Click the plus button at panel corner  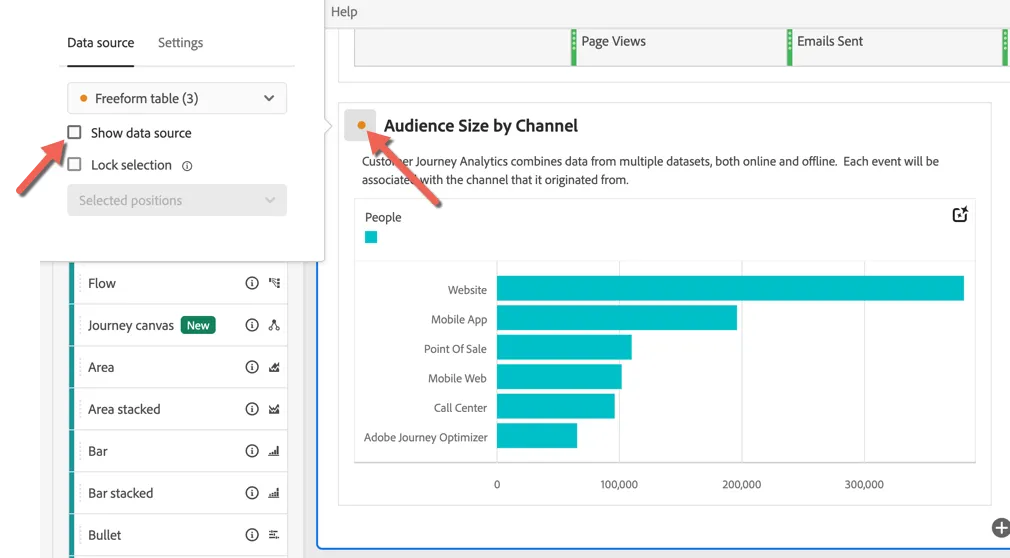pyautogui.click(x=1001, y=528)
